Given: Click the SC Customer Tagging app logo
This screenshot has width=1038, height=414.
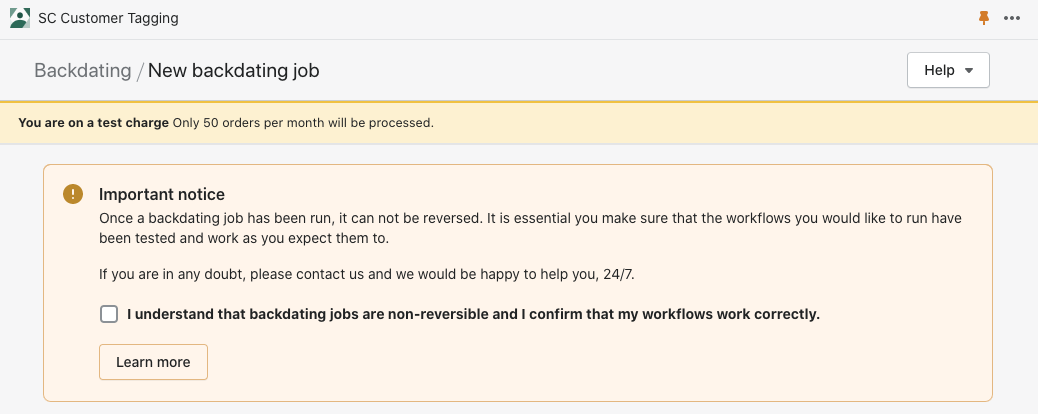Looking at the screenshot, I should click(20, 18).
